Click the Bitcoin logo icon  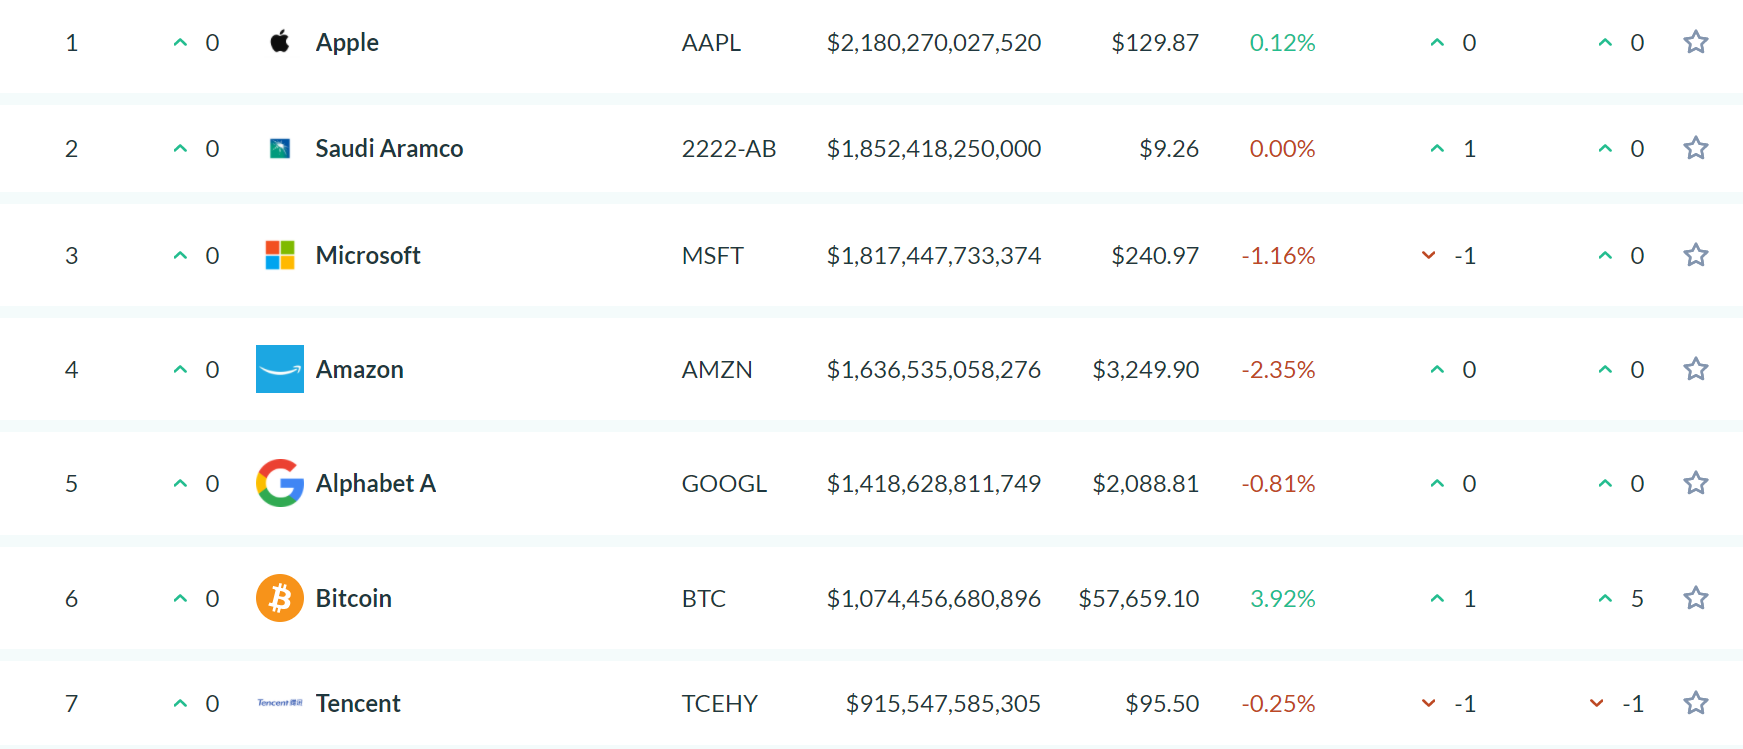click(280, 598)
